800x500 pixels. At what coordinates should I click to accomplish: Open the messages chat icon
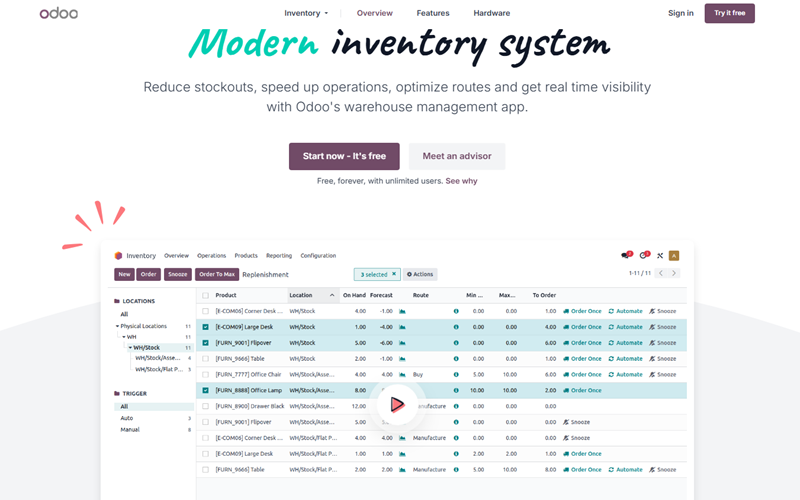tap(626, 255)
